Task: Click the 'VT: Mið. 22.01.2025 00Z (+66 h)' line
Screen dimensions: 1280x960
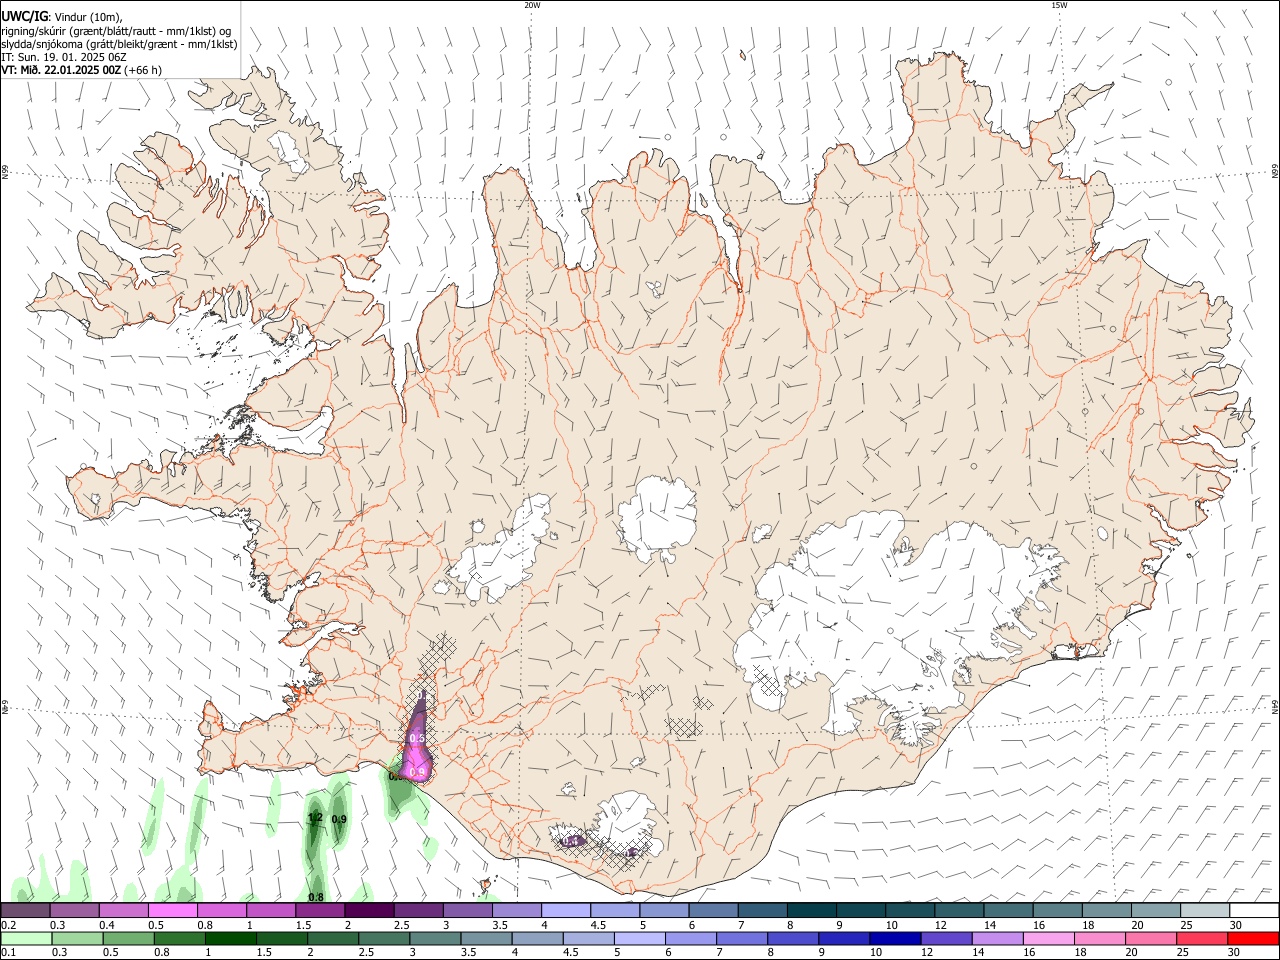Action: point(81,70)
